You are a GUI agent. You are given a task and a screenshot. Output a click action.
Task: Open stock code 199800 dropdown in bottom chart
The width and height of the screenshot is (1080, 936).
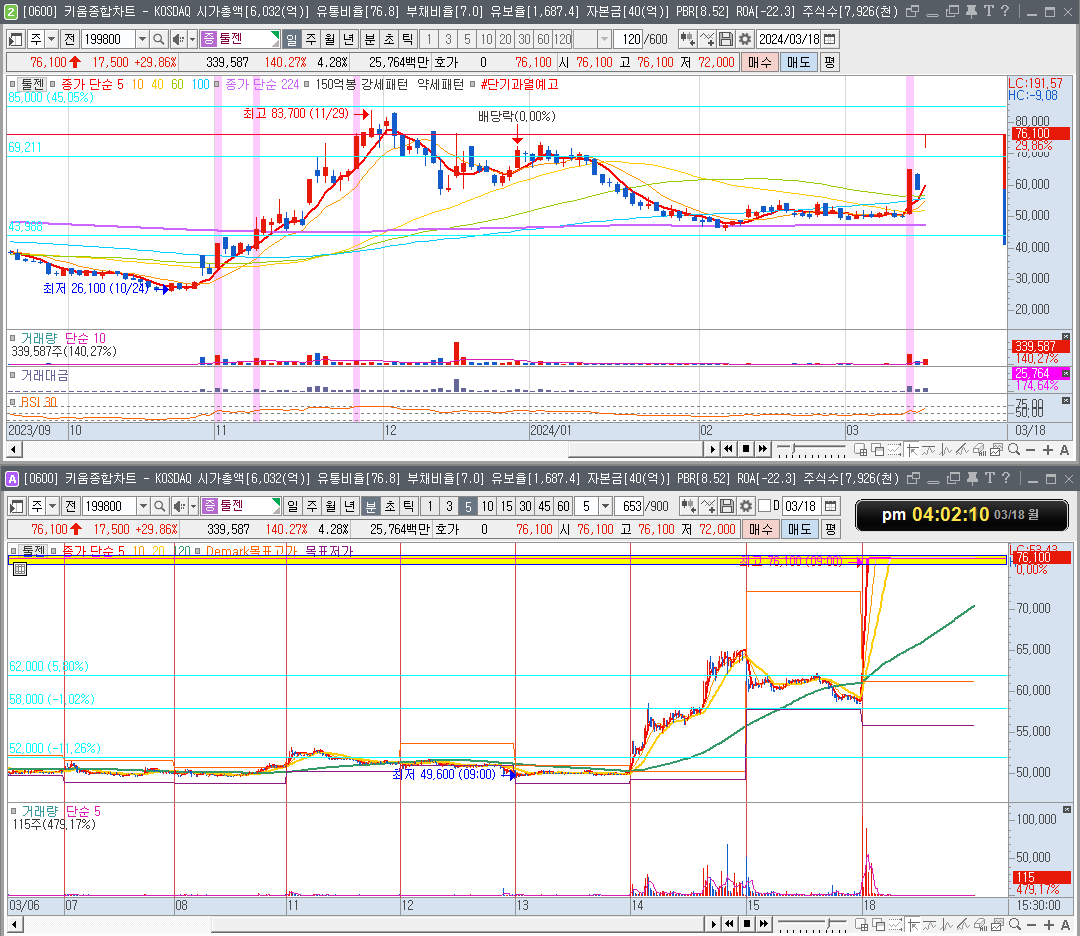tap(143, 506)
